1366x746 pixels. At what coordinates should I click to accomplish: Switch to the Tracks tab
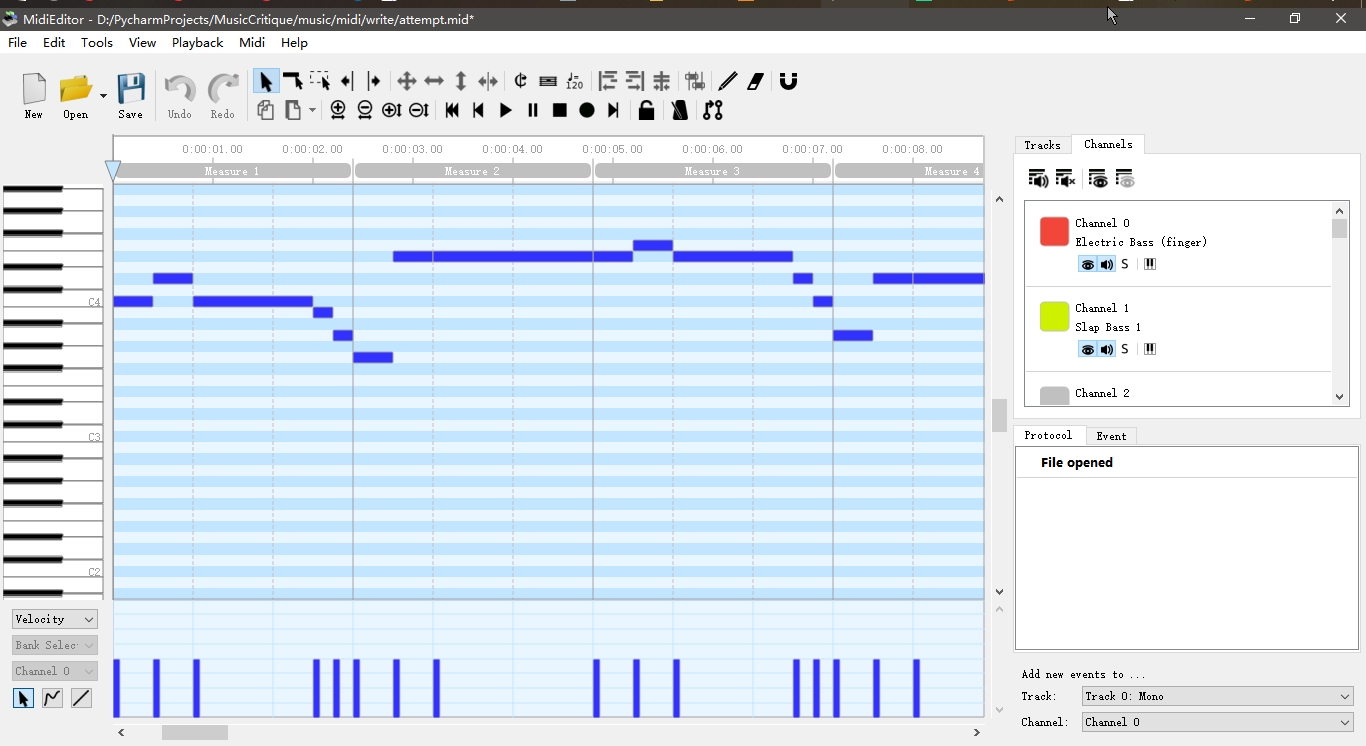(x=1042, y=145)
